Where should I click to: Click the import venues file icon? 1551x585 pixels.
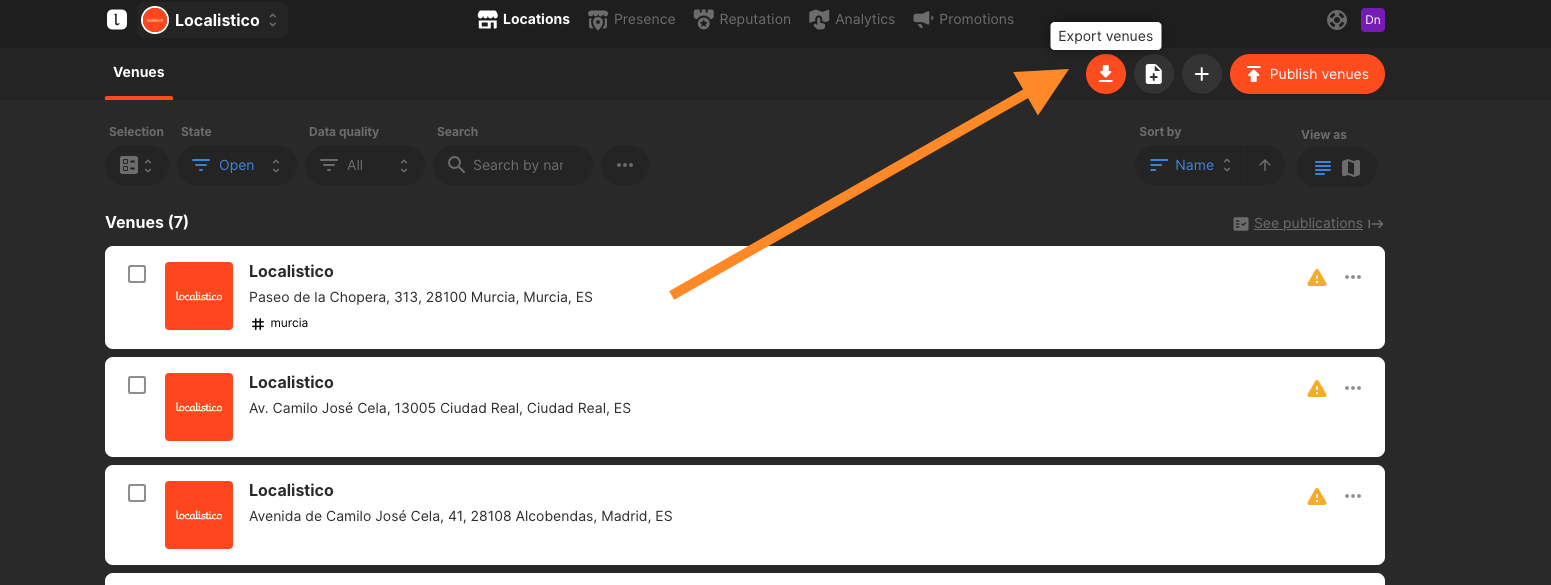pos(1154,74)
